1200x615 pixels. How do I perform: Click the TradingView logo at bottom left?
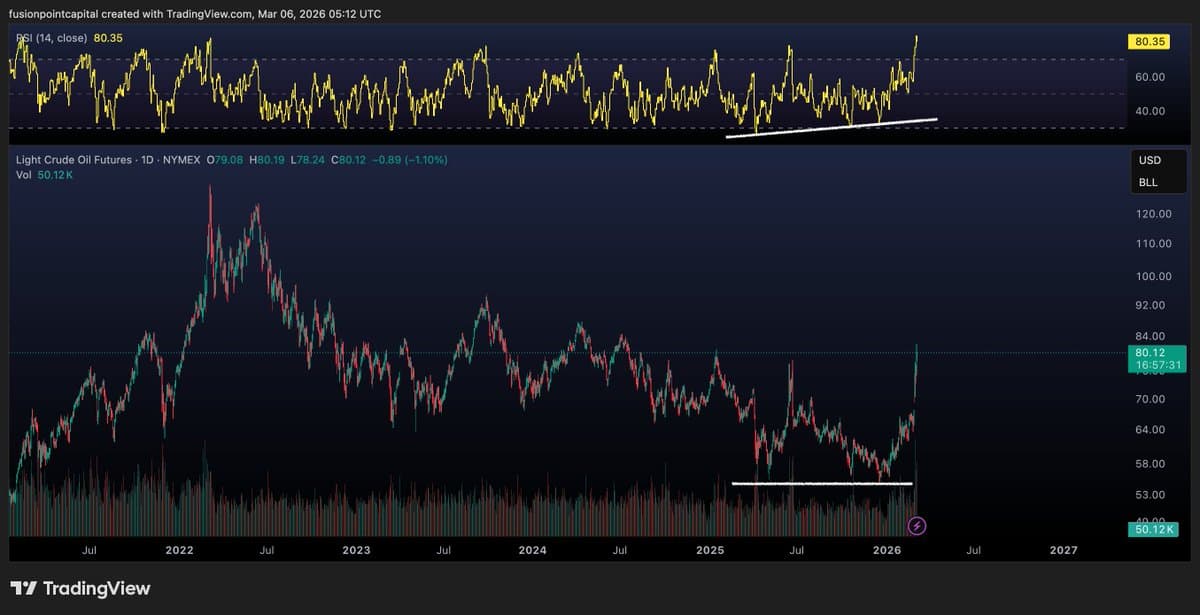[78, 589]
